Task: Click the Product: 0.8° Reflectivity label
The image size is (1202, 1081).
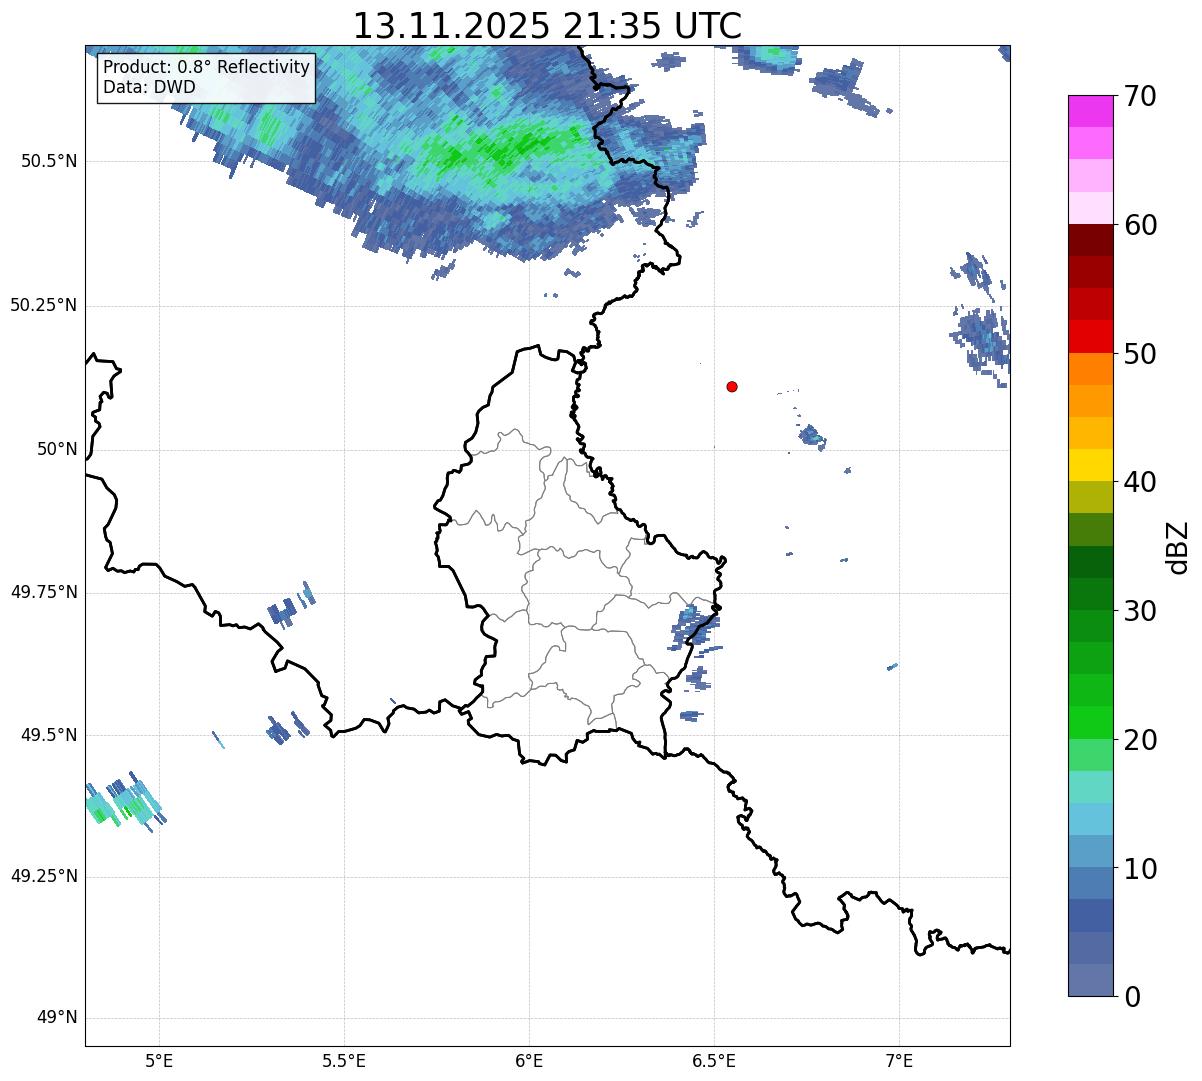Action: click(x=207, y=67)
